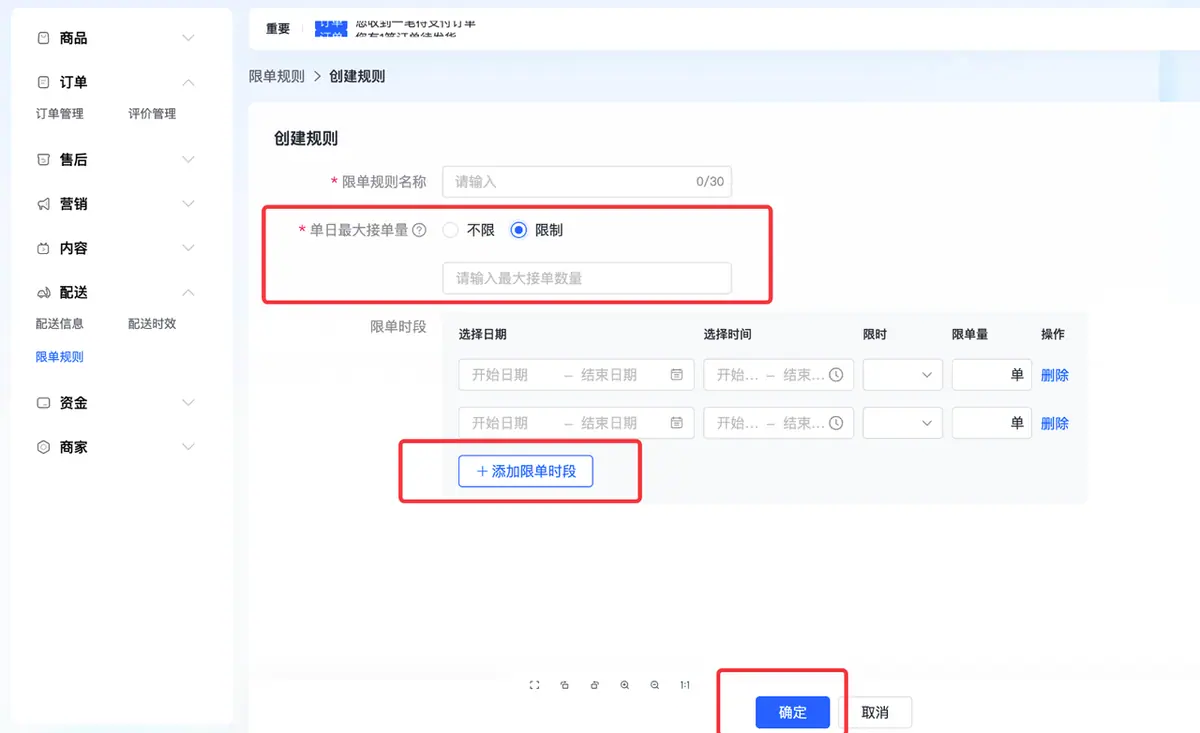Click the 添加限单时段 button

[526, 471]
